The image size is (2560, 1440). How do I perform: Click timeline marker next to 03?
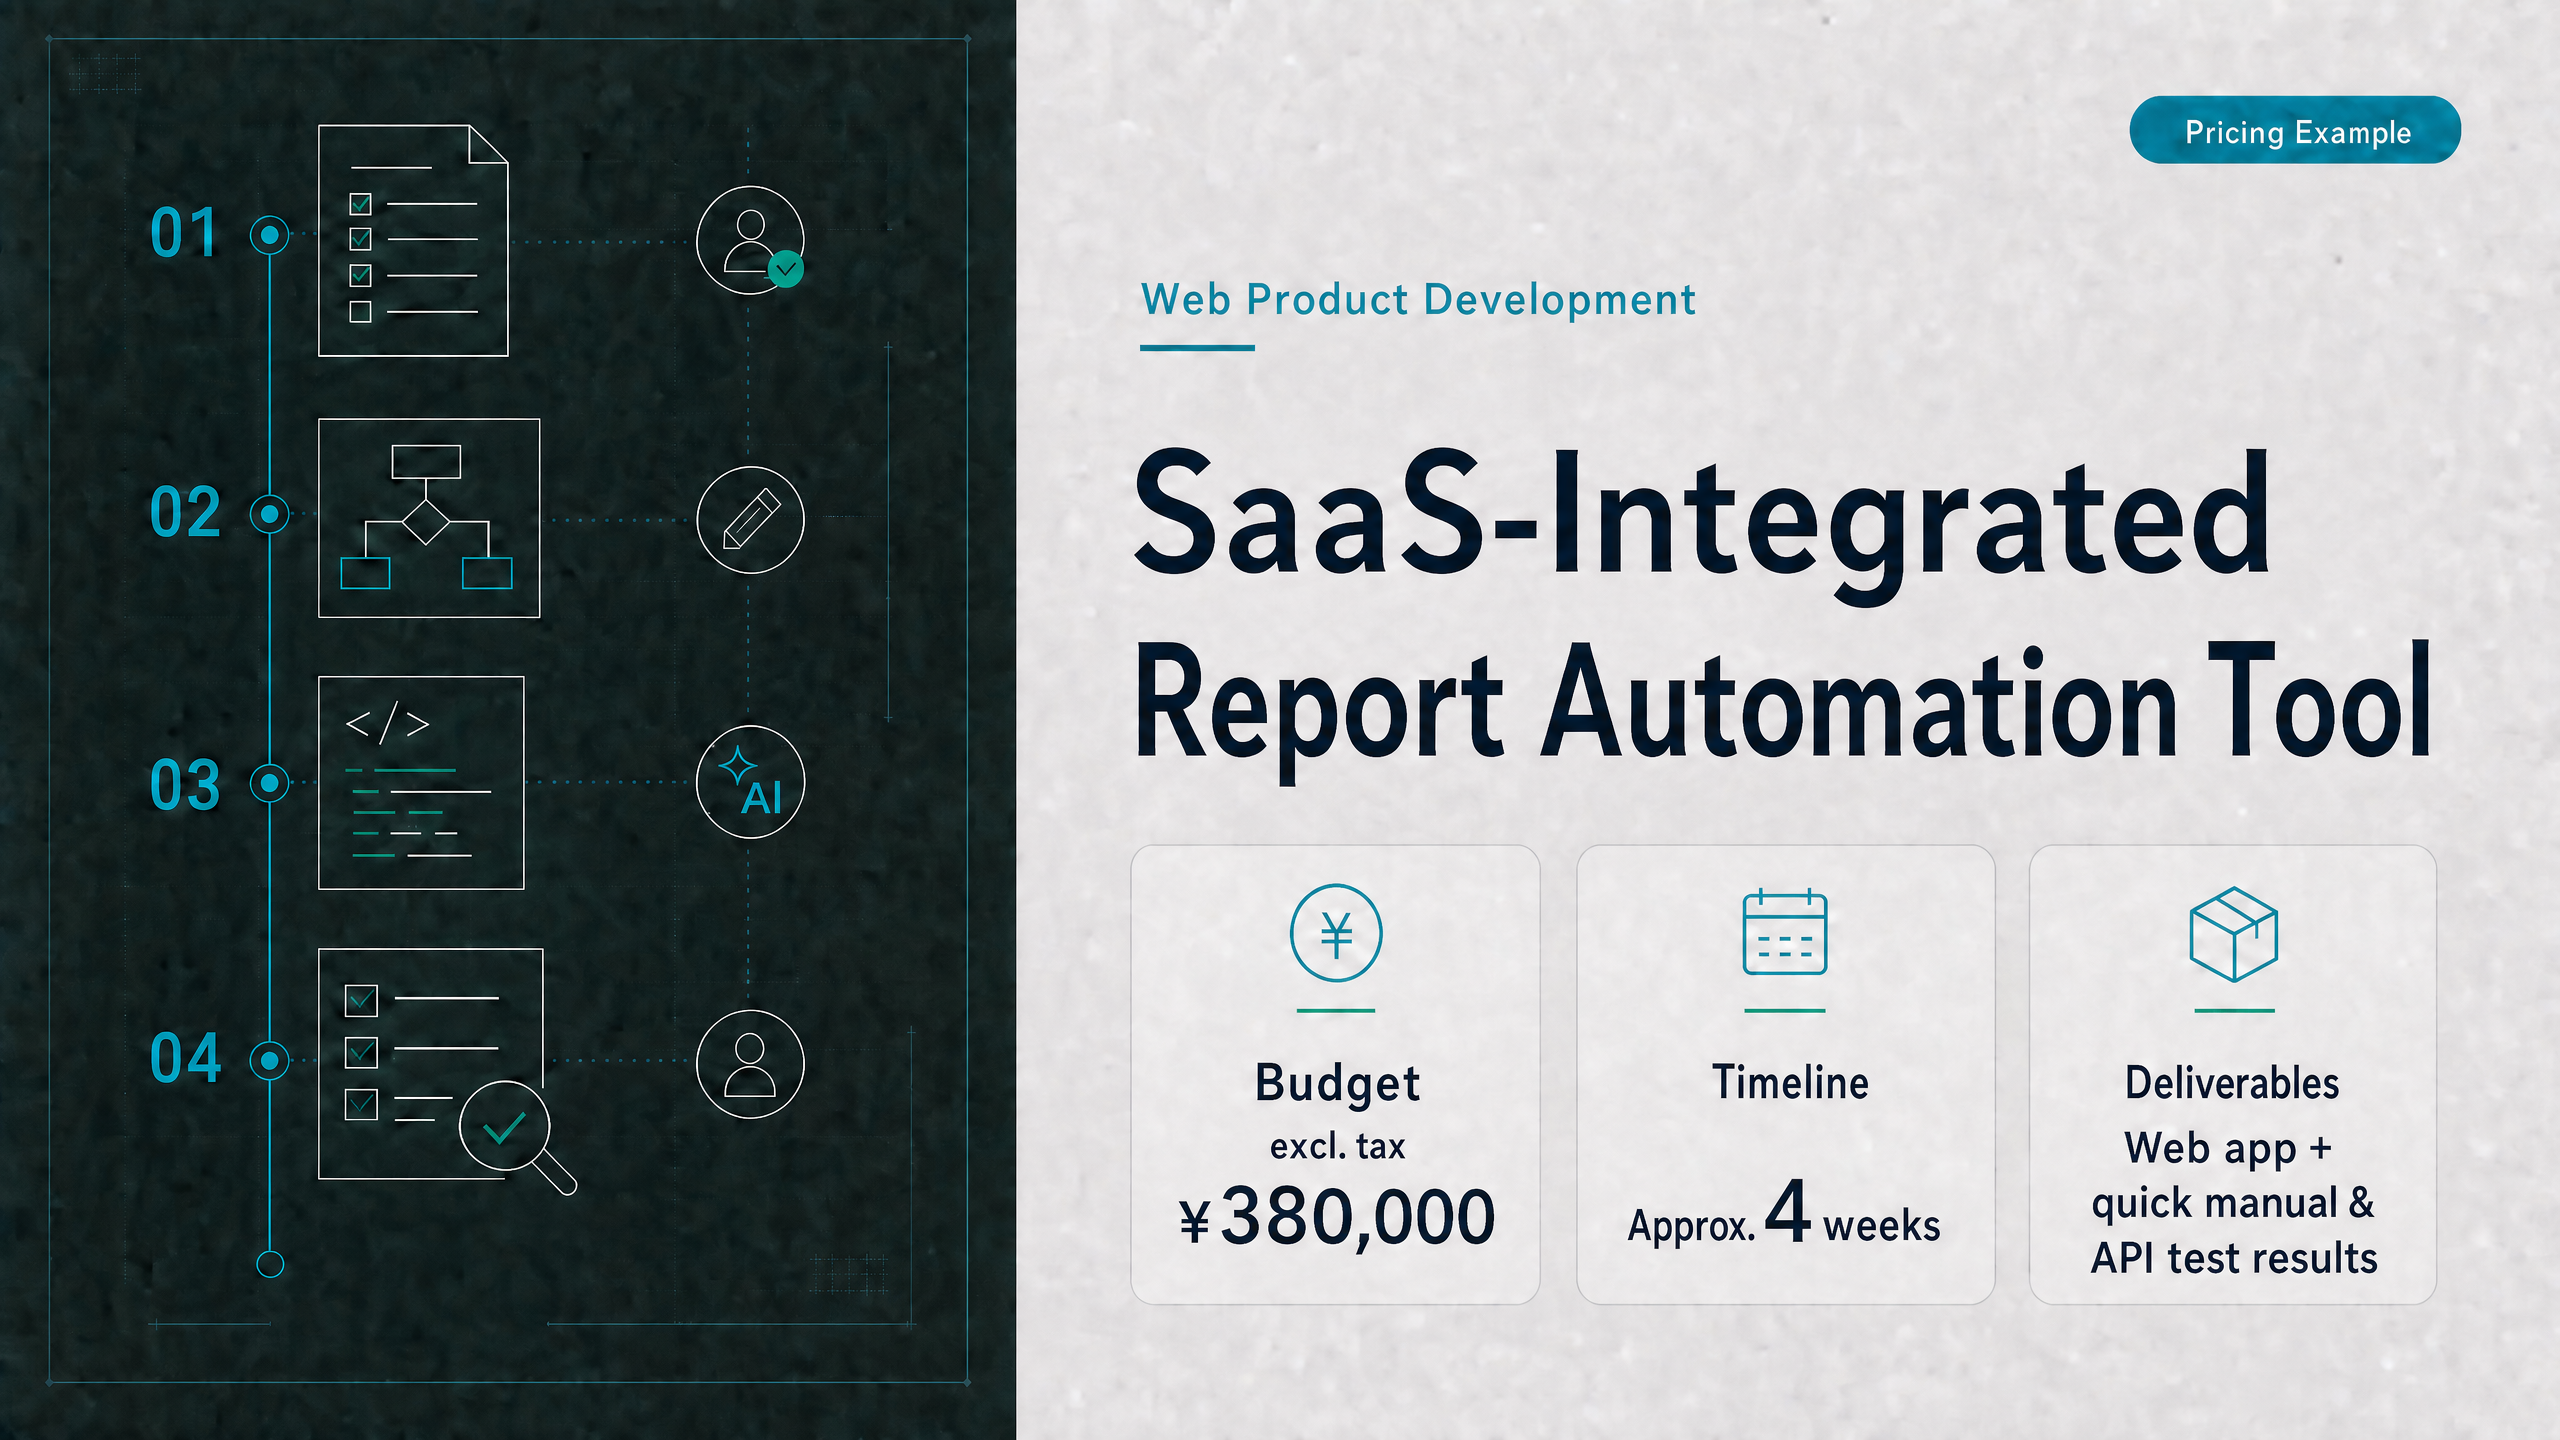(x=269, y=782)
